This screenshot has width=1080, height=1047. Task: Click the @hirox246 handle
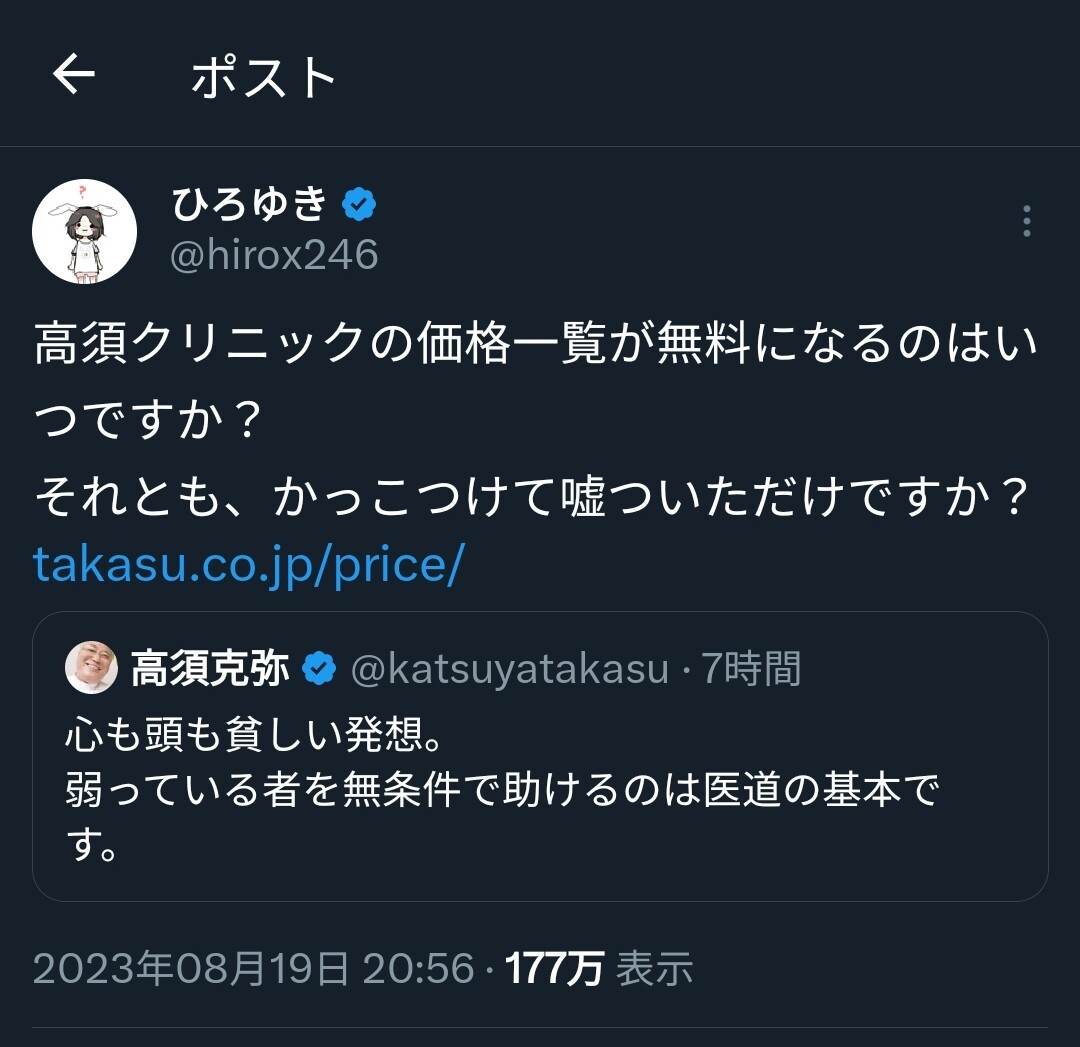tap(274, 255)
